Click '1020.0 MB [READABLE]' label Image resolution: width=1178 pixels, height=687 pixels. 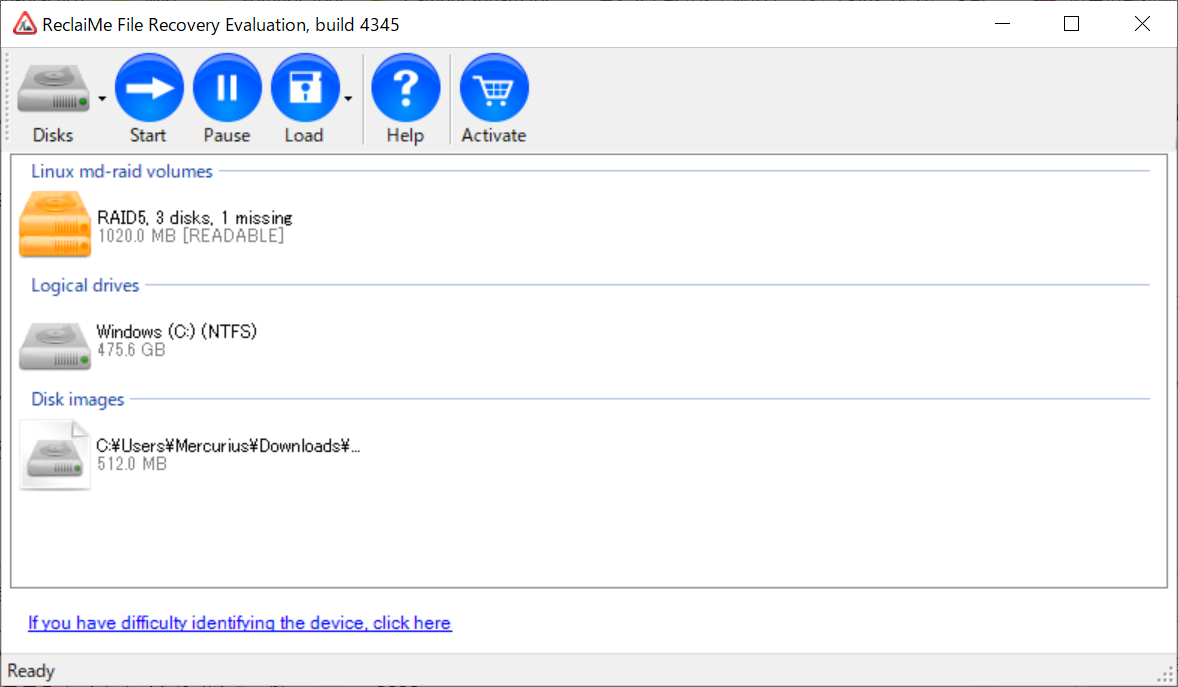191,236
